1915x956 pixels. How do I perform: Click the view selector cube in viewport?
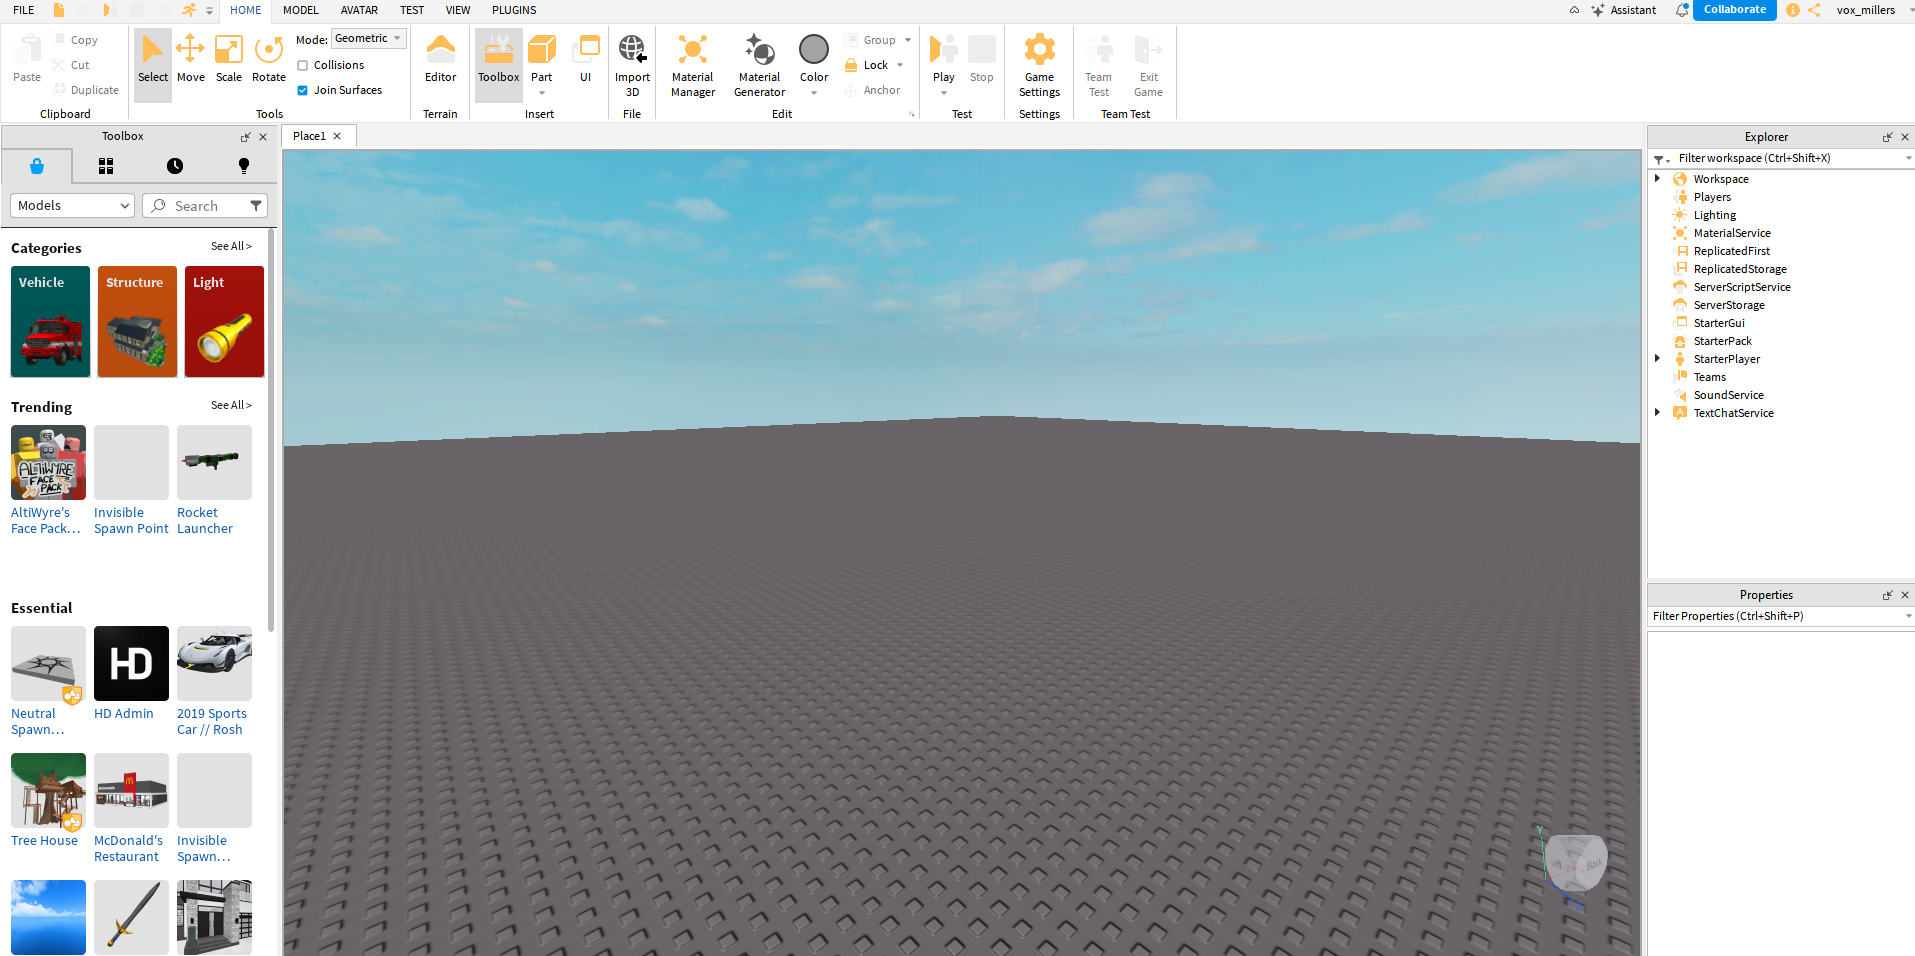click(x=1575, y=863)
